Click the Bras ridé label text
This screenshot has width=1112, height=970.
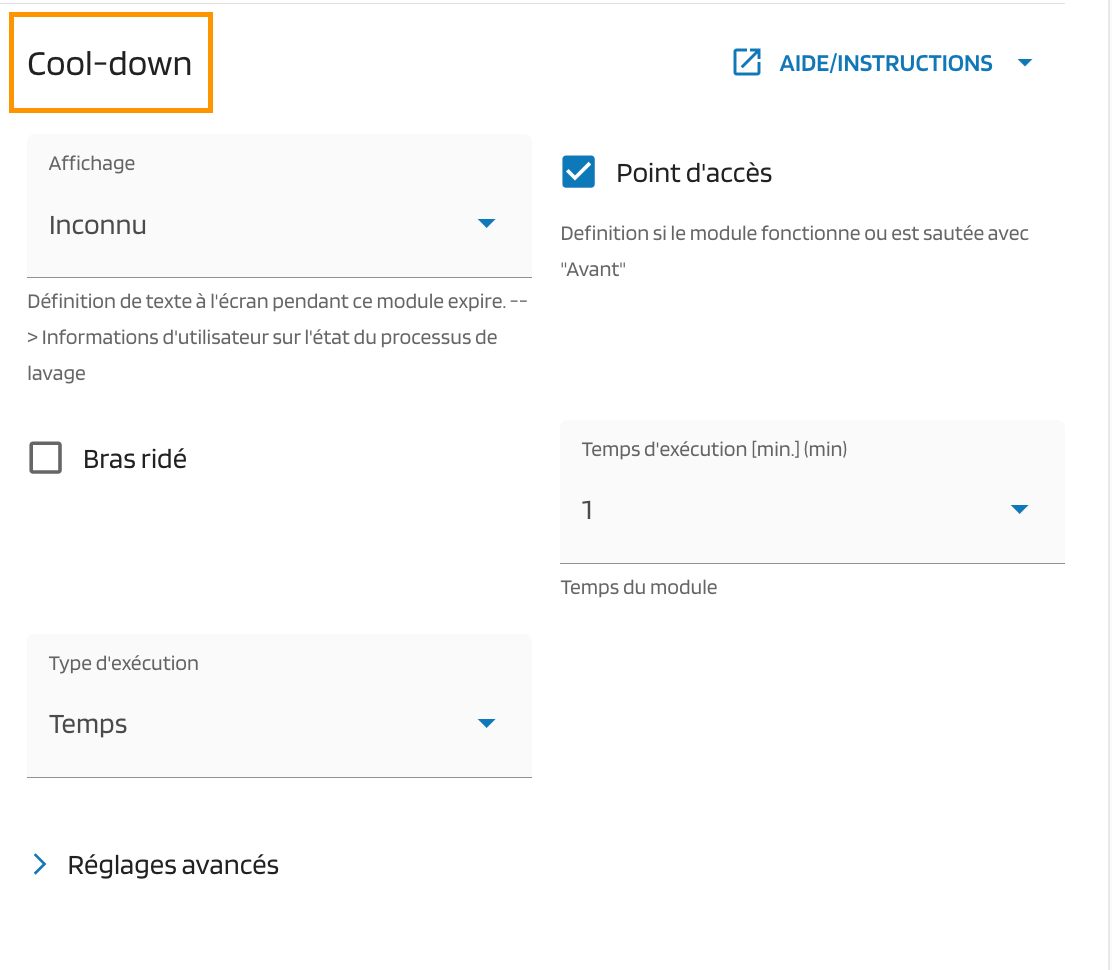coord(135,460)
